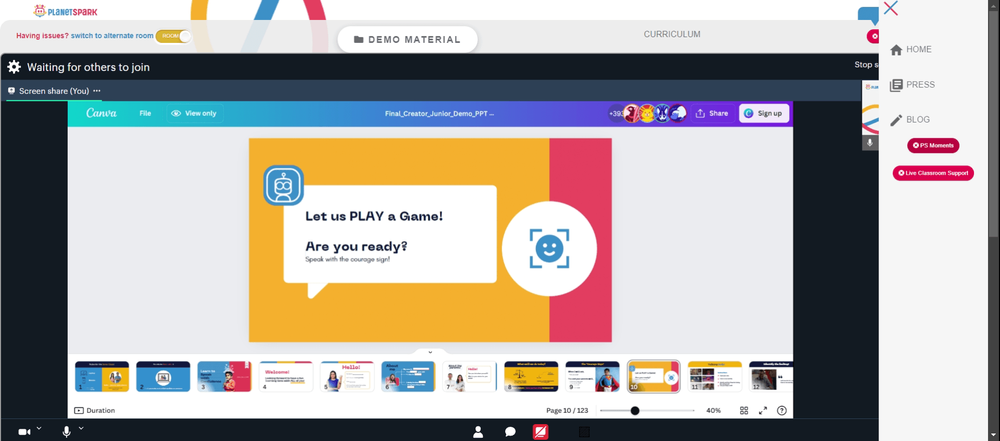Click the PlanetSpark logo

click(66, 11)
